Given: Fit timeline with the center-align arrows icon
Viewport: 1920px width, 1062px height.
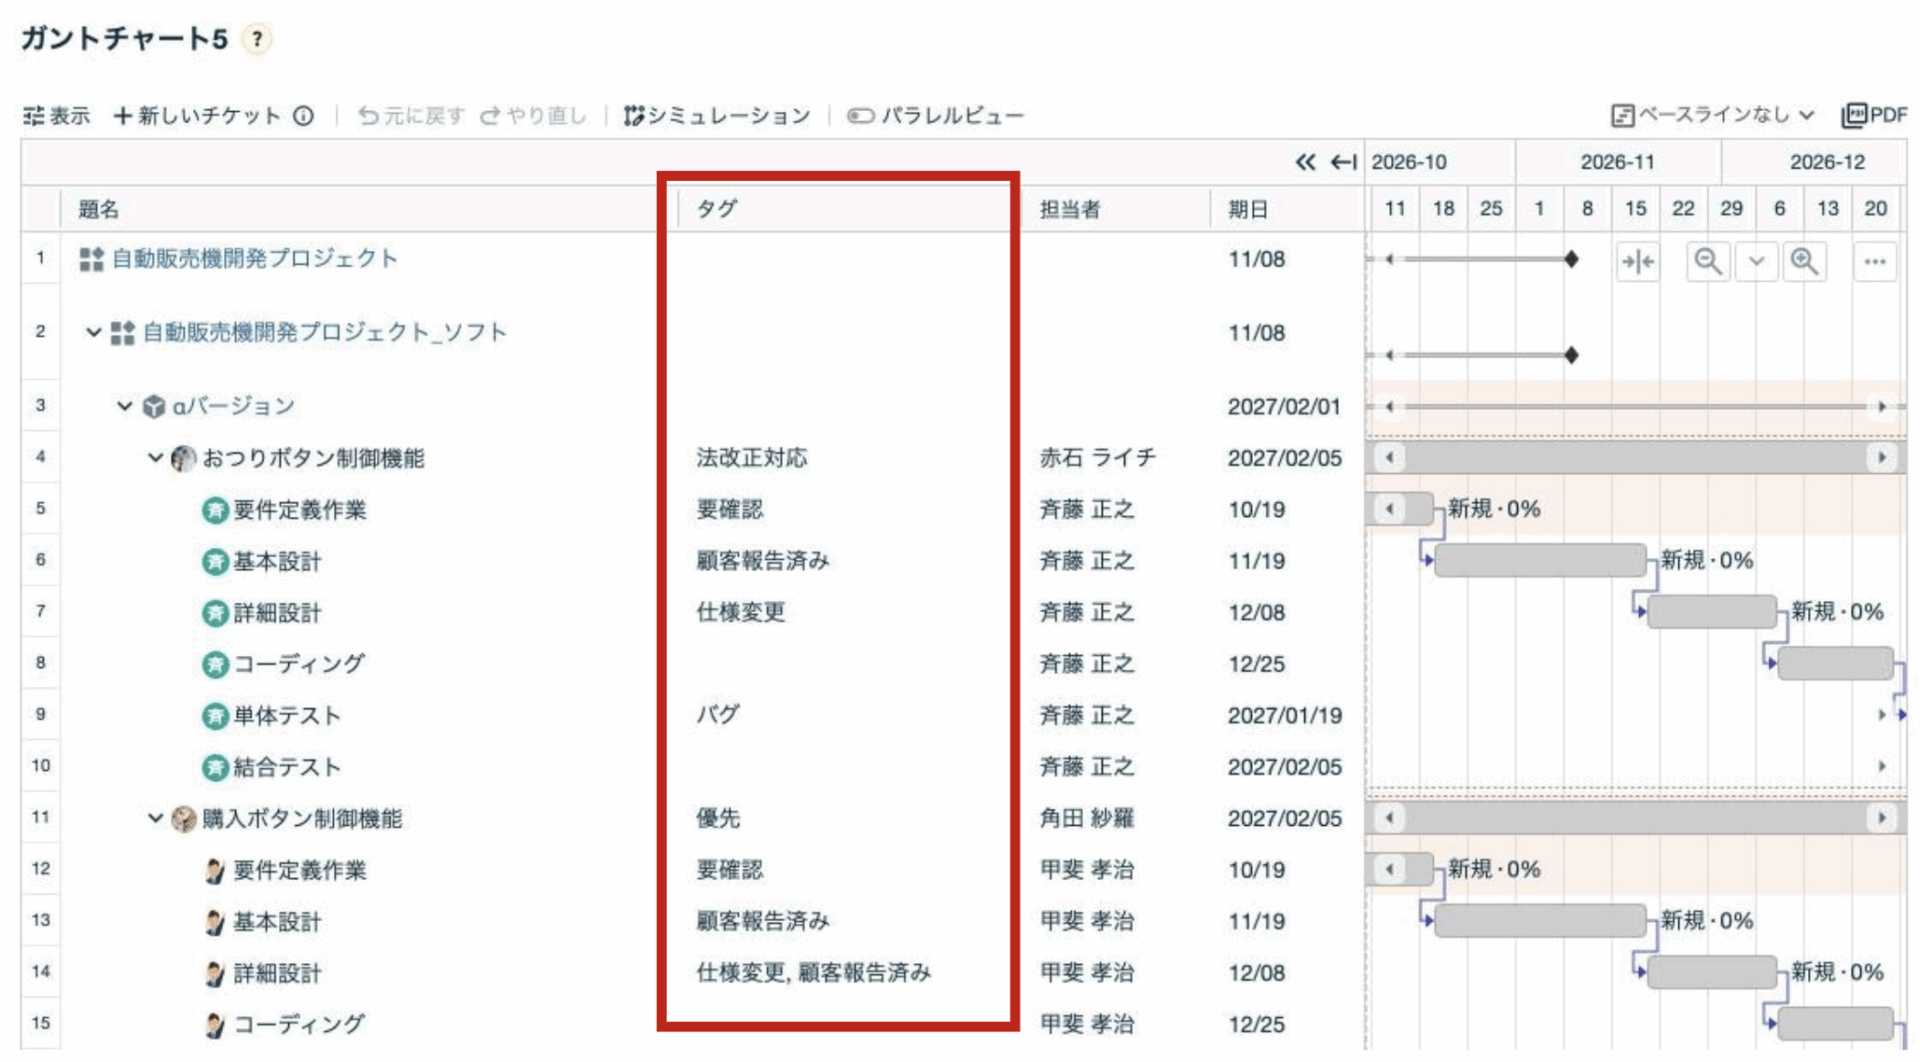Looking at the screenshot, I should point(1638,262).
